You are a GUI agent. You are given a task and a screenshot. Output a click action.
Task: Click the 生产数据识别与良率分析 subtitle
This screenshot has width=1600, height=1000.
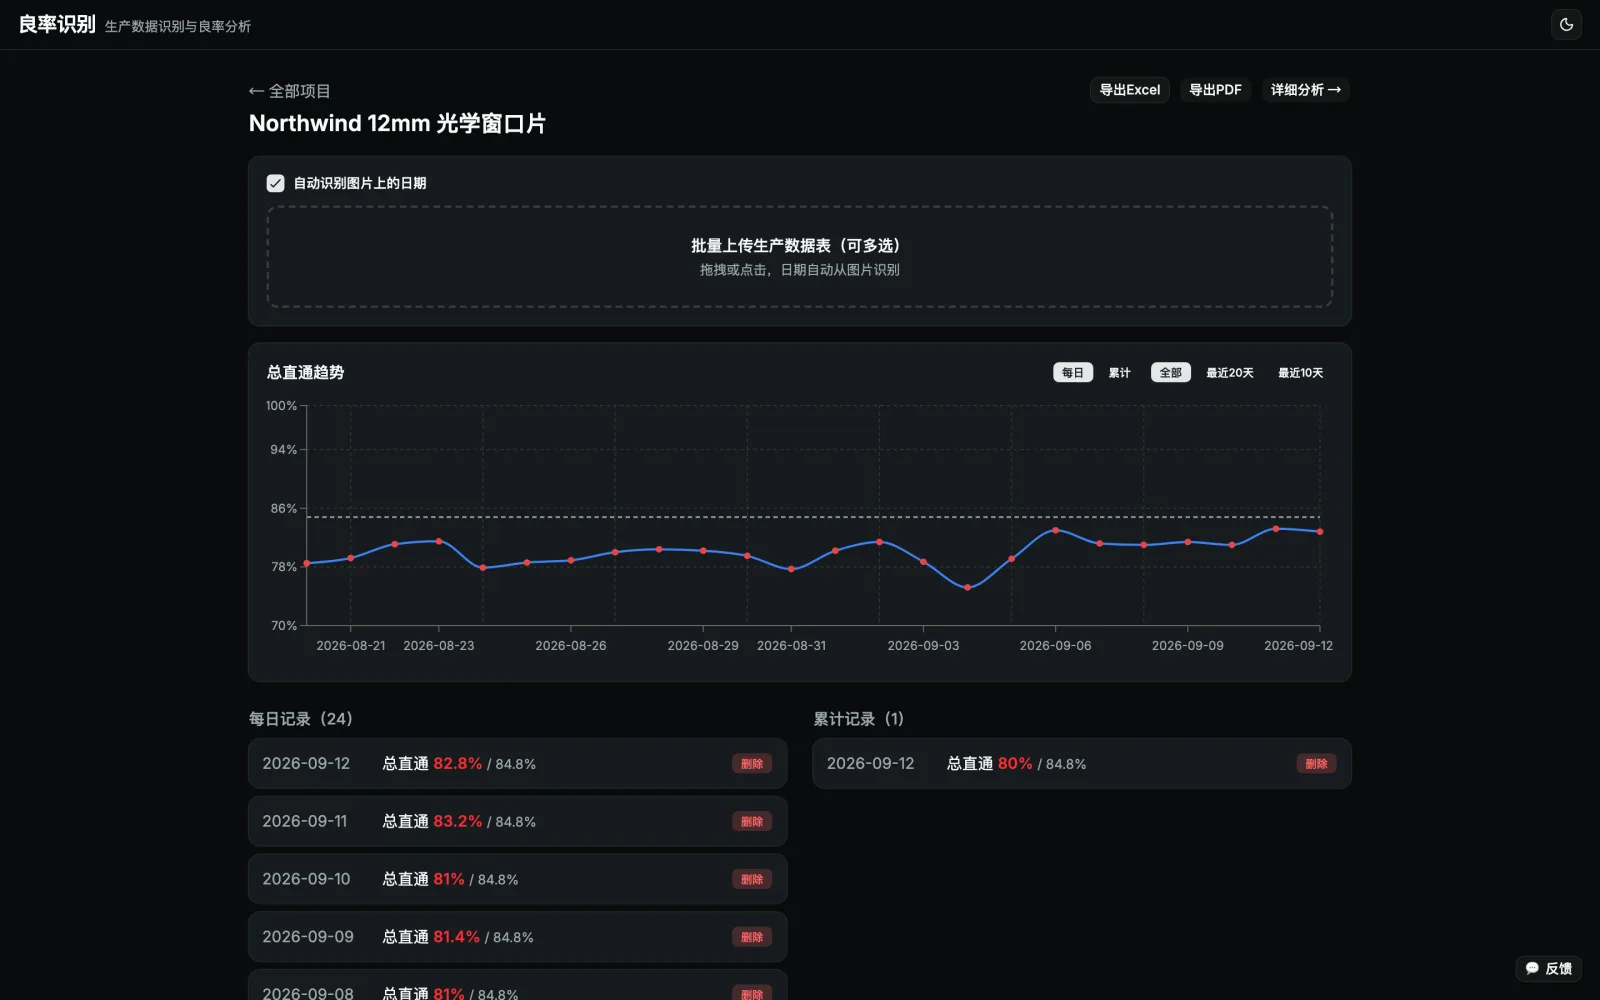click(178, 27)
